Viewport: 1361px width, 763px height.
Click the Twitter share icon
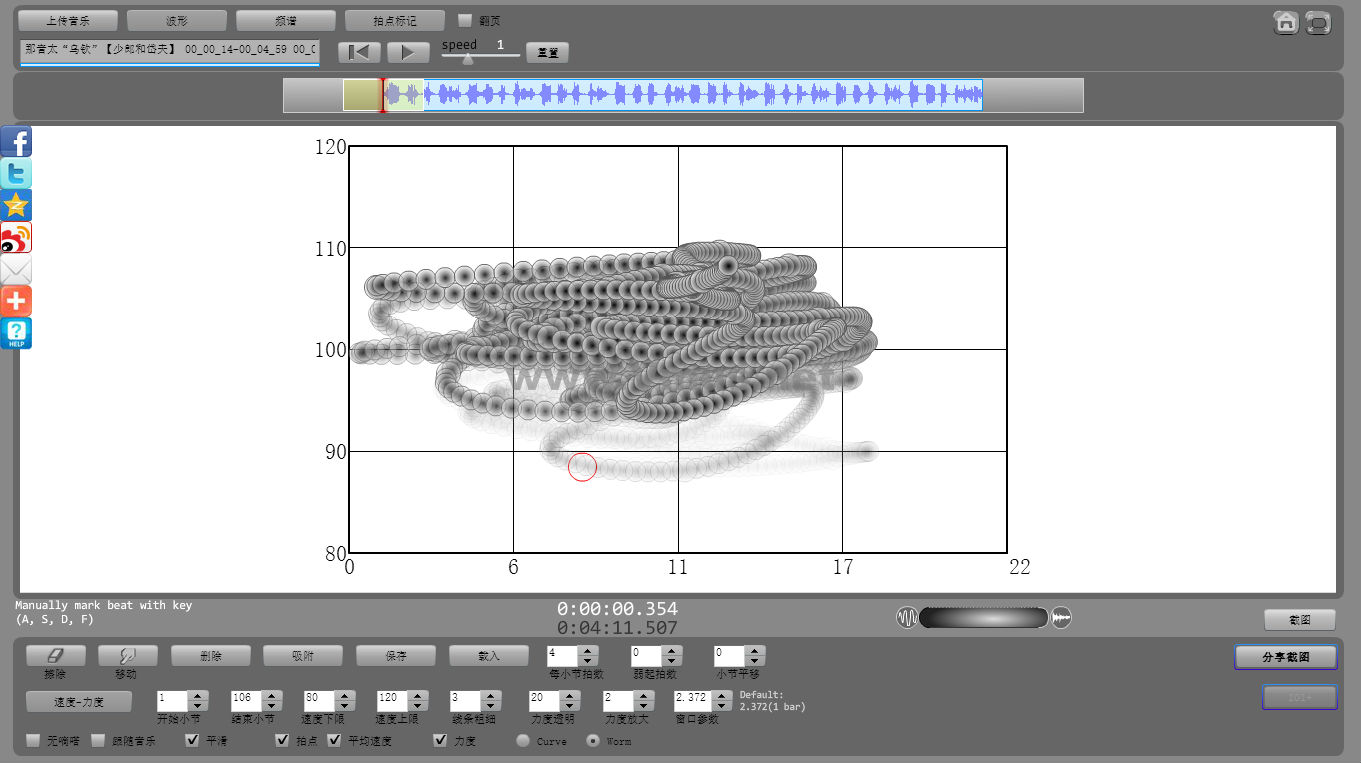pos(16,174)
